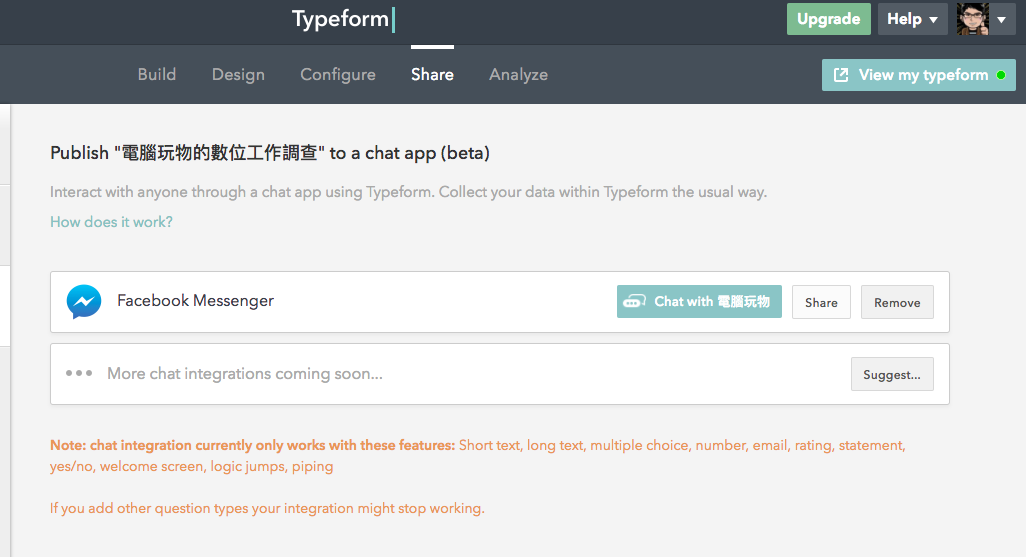The width and height of the screenshot is (1026, 557).
Task: Follow the "How does it work?" link
Action: tap(111, 222)
